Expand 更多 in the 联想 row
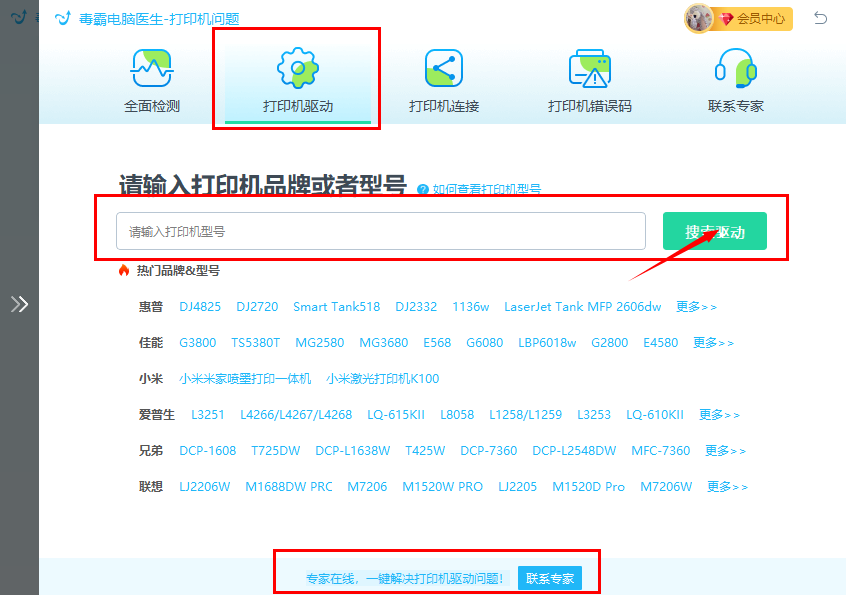 (727, 487)
